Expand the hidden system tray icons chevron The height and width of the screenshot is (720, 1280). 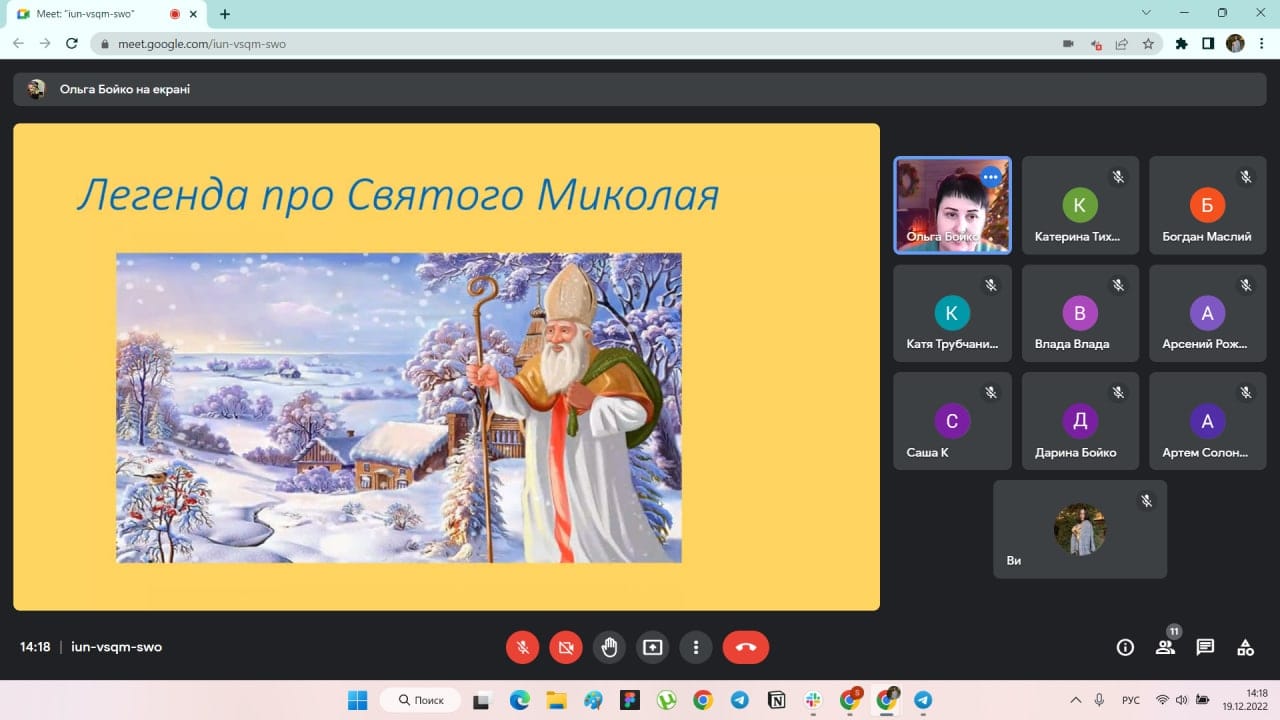pos(1076,700)
